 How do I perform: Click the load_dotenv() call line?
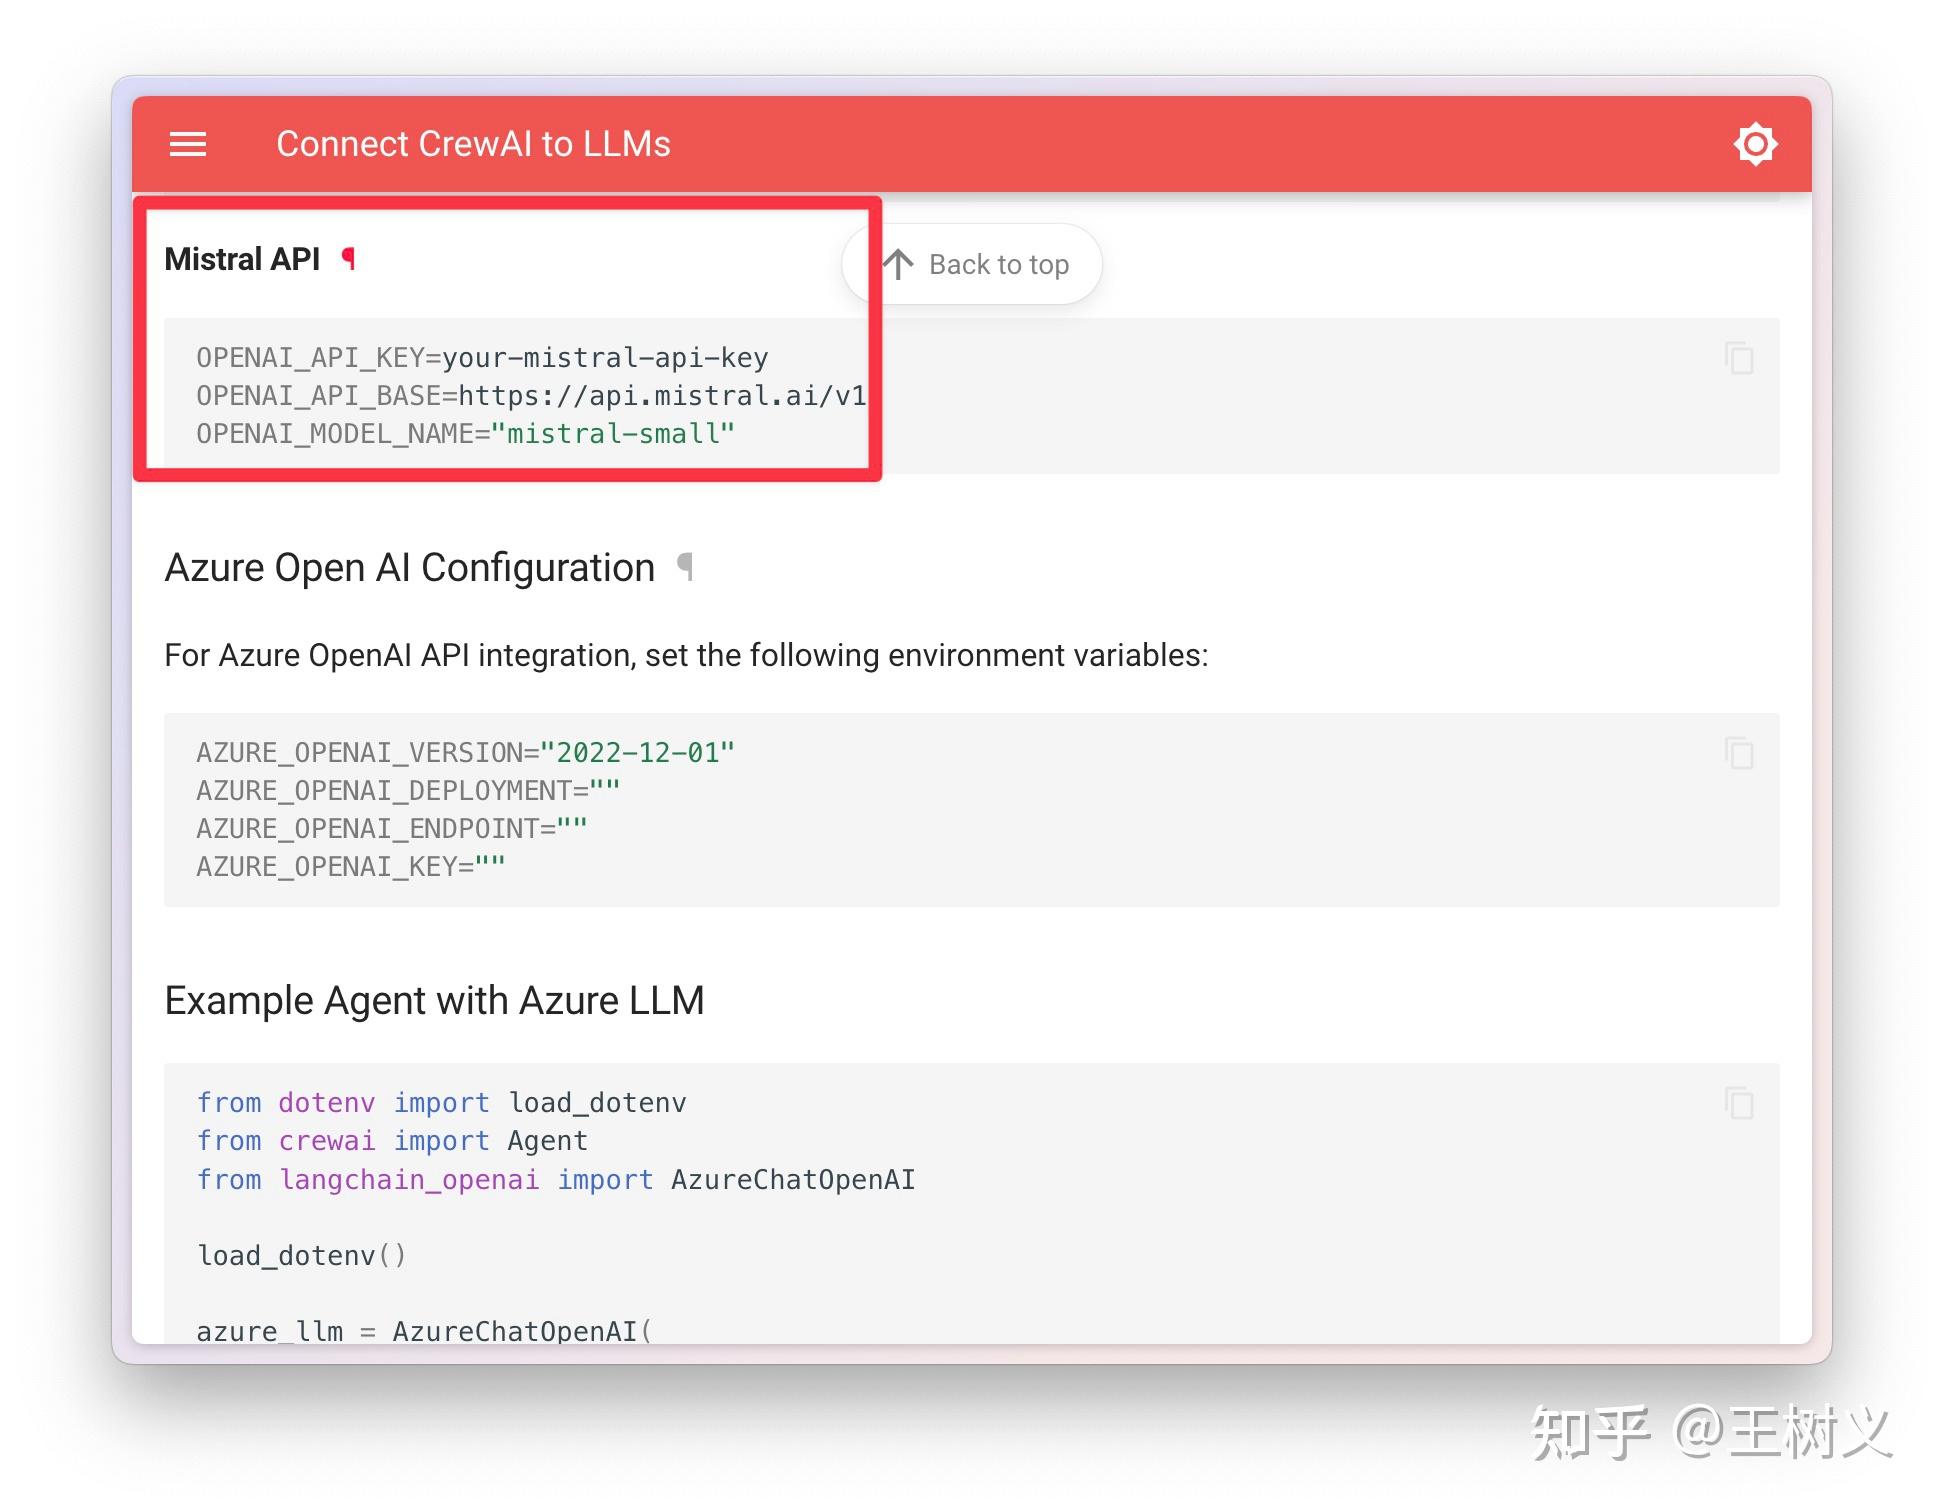click(302, 1256)
